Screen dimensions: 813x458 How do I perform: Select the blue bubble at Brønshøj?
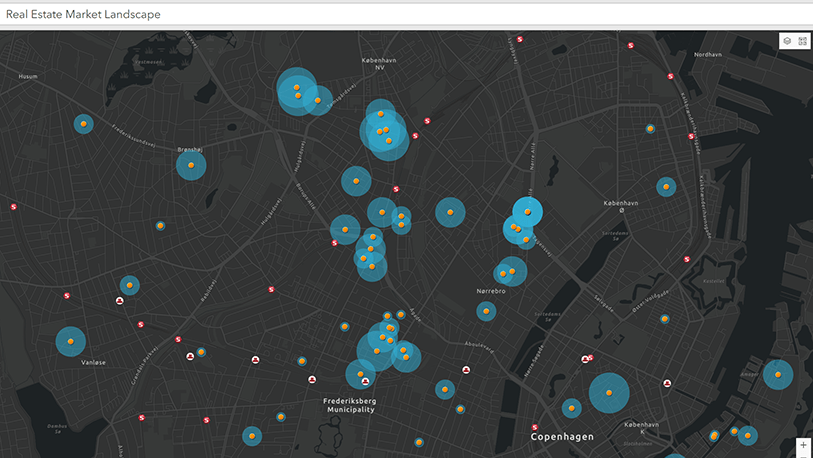[x=191, y=165]
